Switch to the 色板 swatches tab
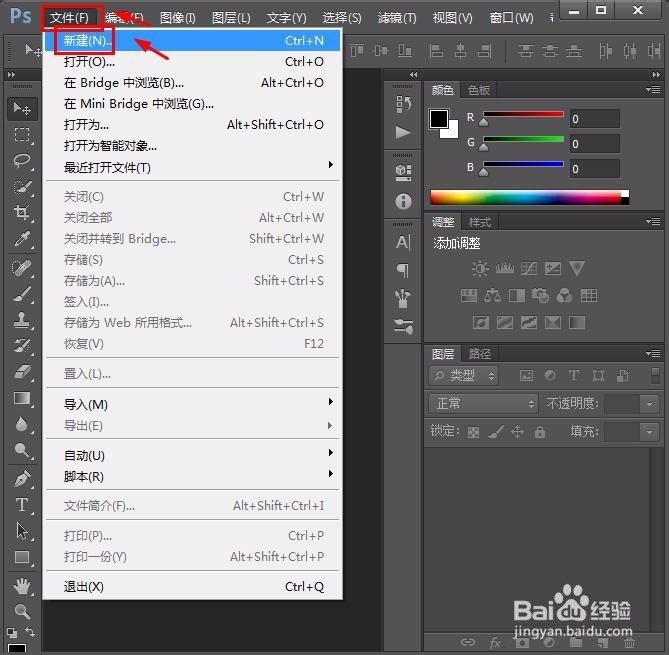669x655 pixels. point(479,90)
